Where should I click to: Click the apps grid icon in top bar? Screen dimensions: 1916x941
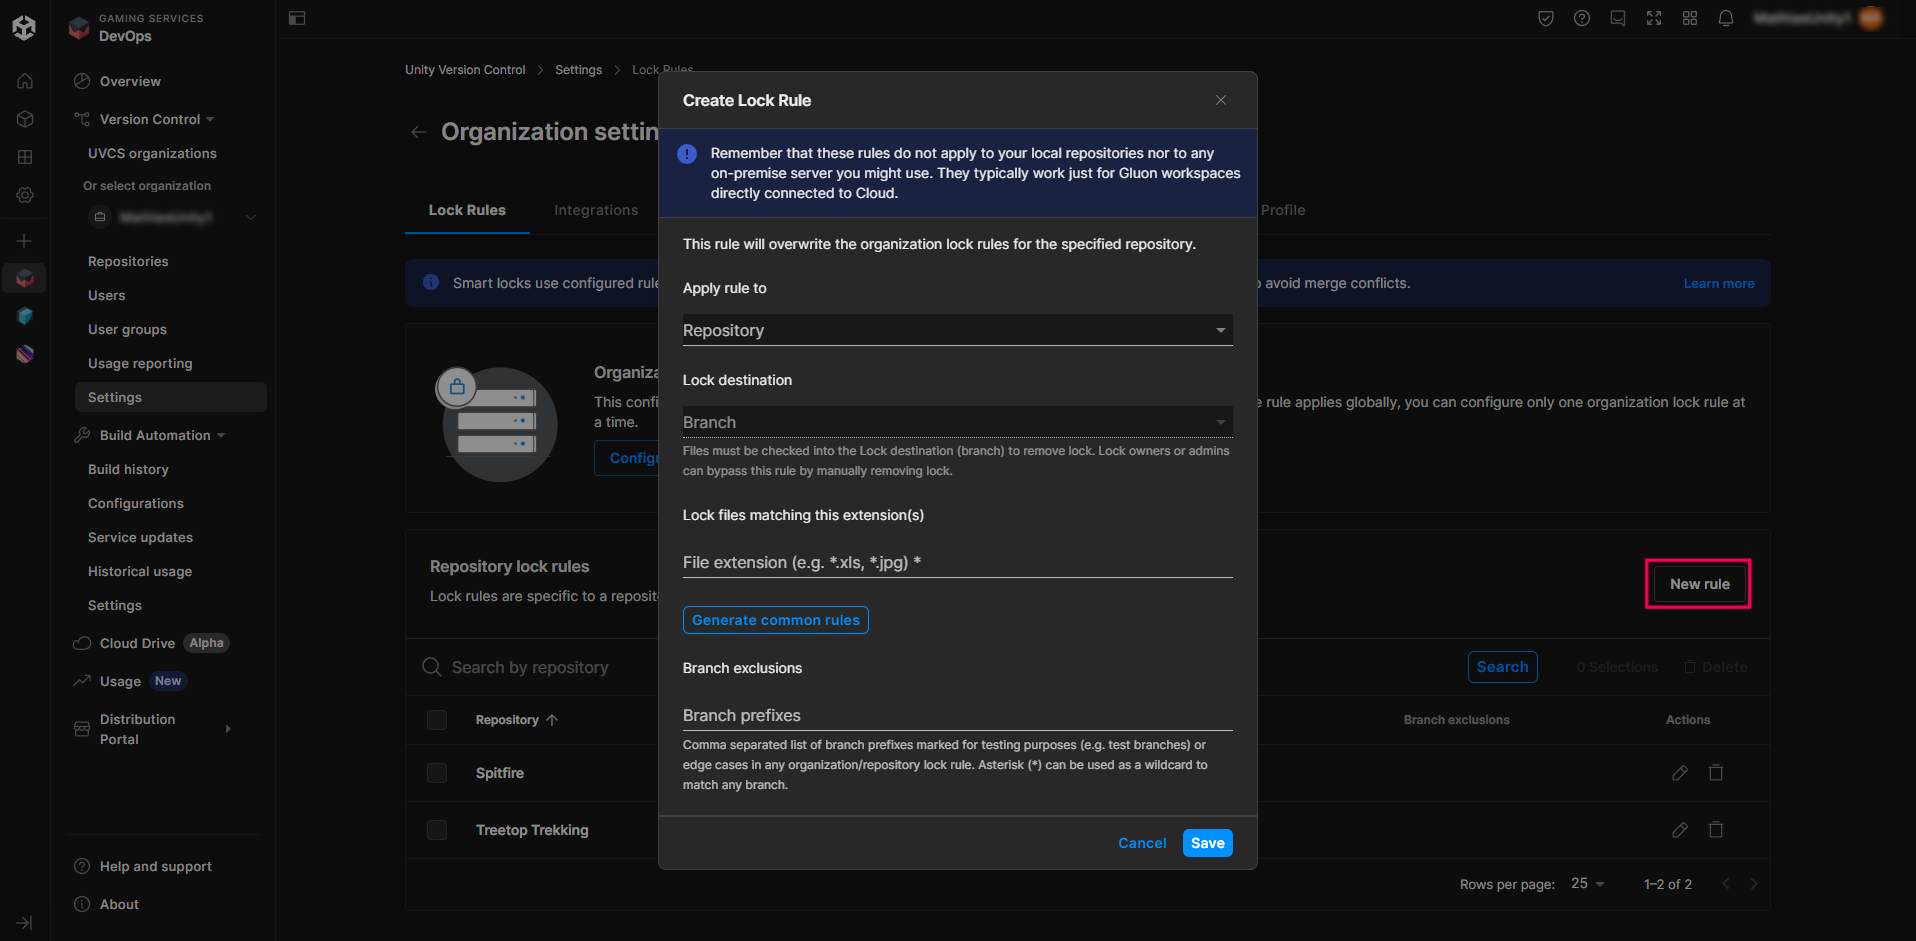[1689, 18]
